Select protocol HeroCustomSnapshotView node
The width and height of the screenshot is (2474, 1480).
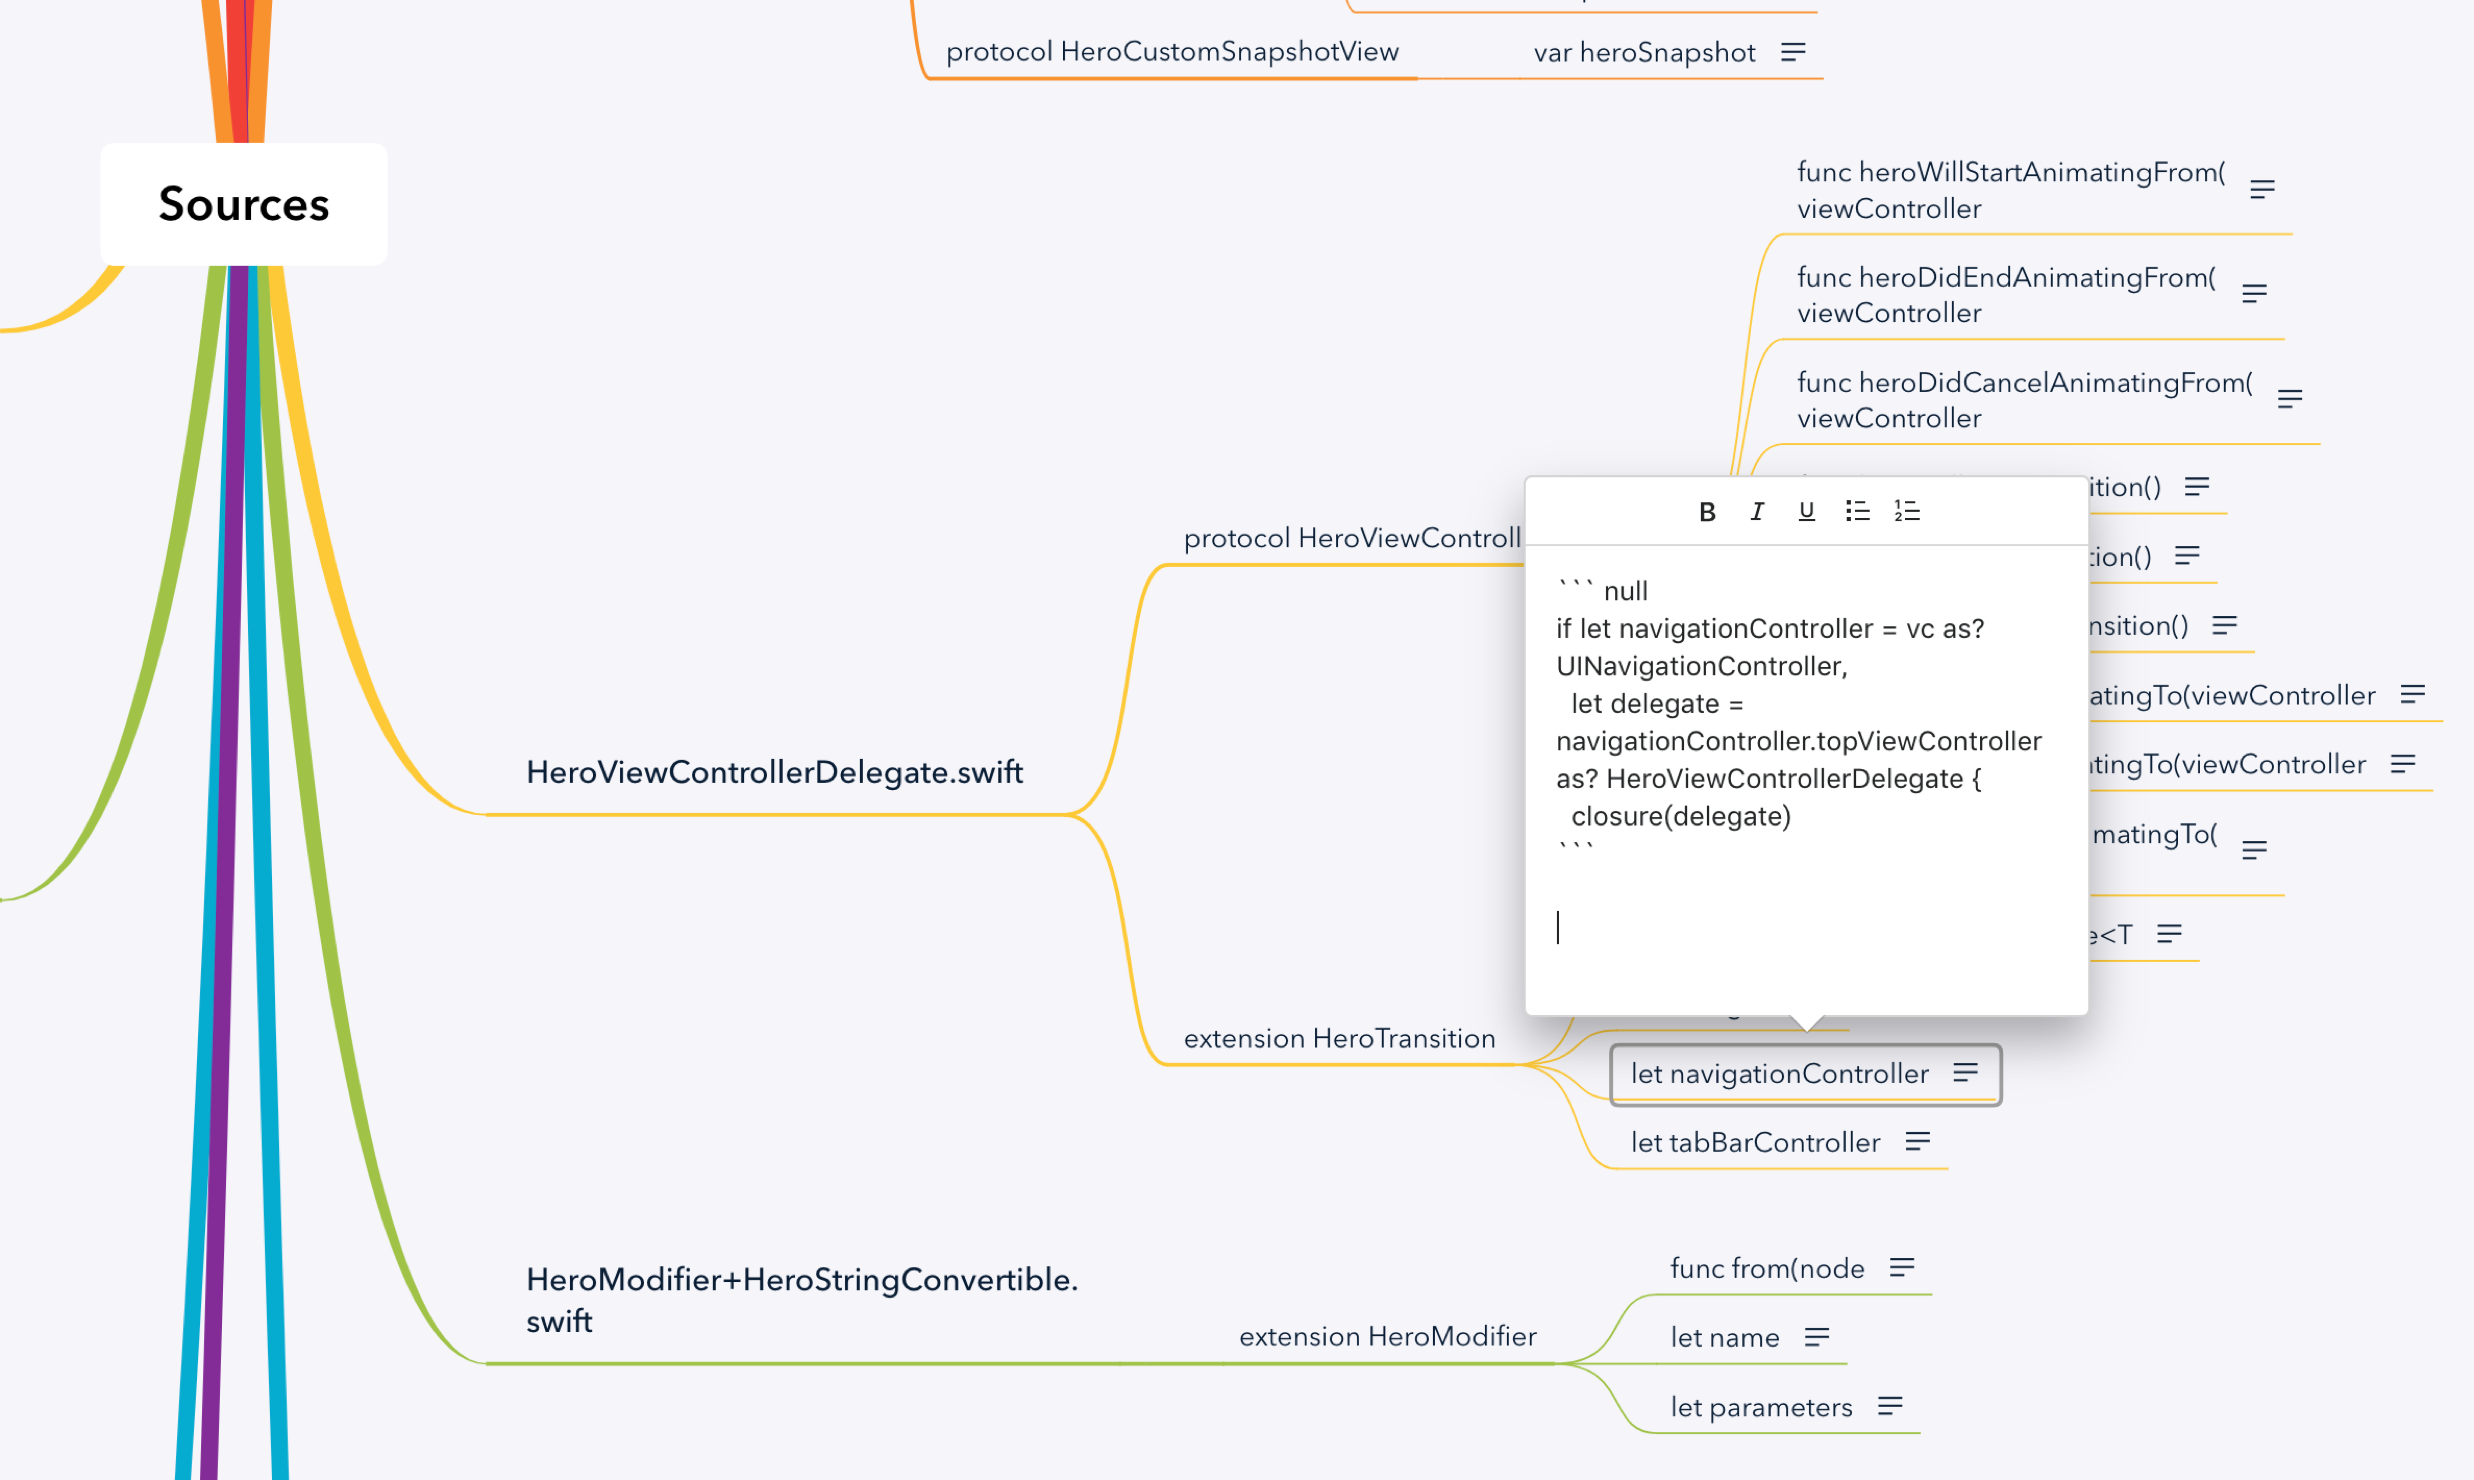[x=1172, y=52]
